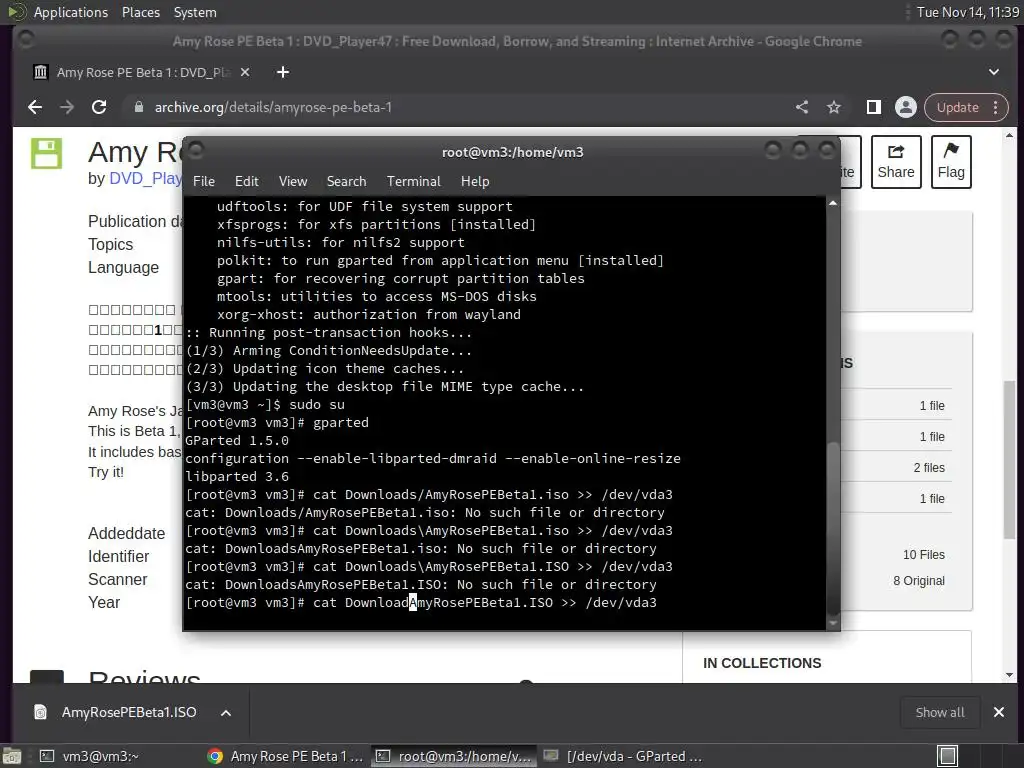Screen dimensions: 1024x768
Task: Click the Update button in Chrome
Action: coord(957,107)
